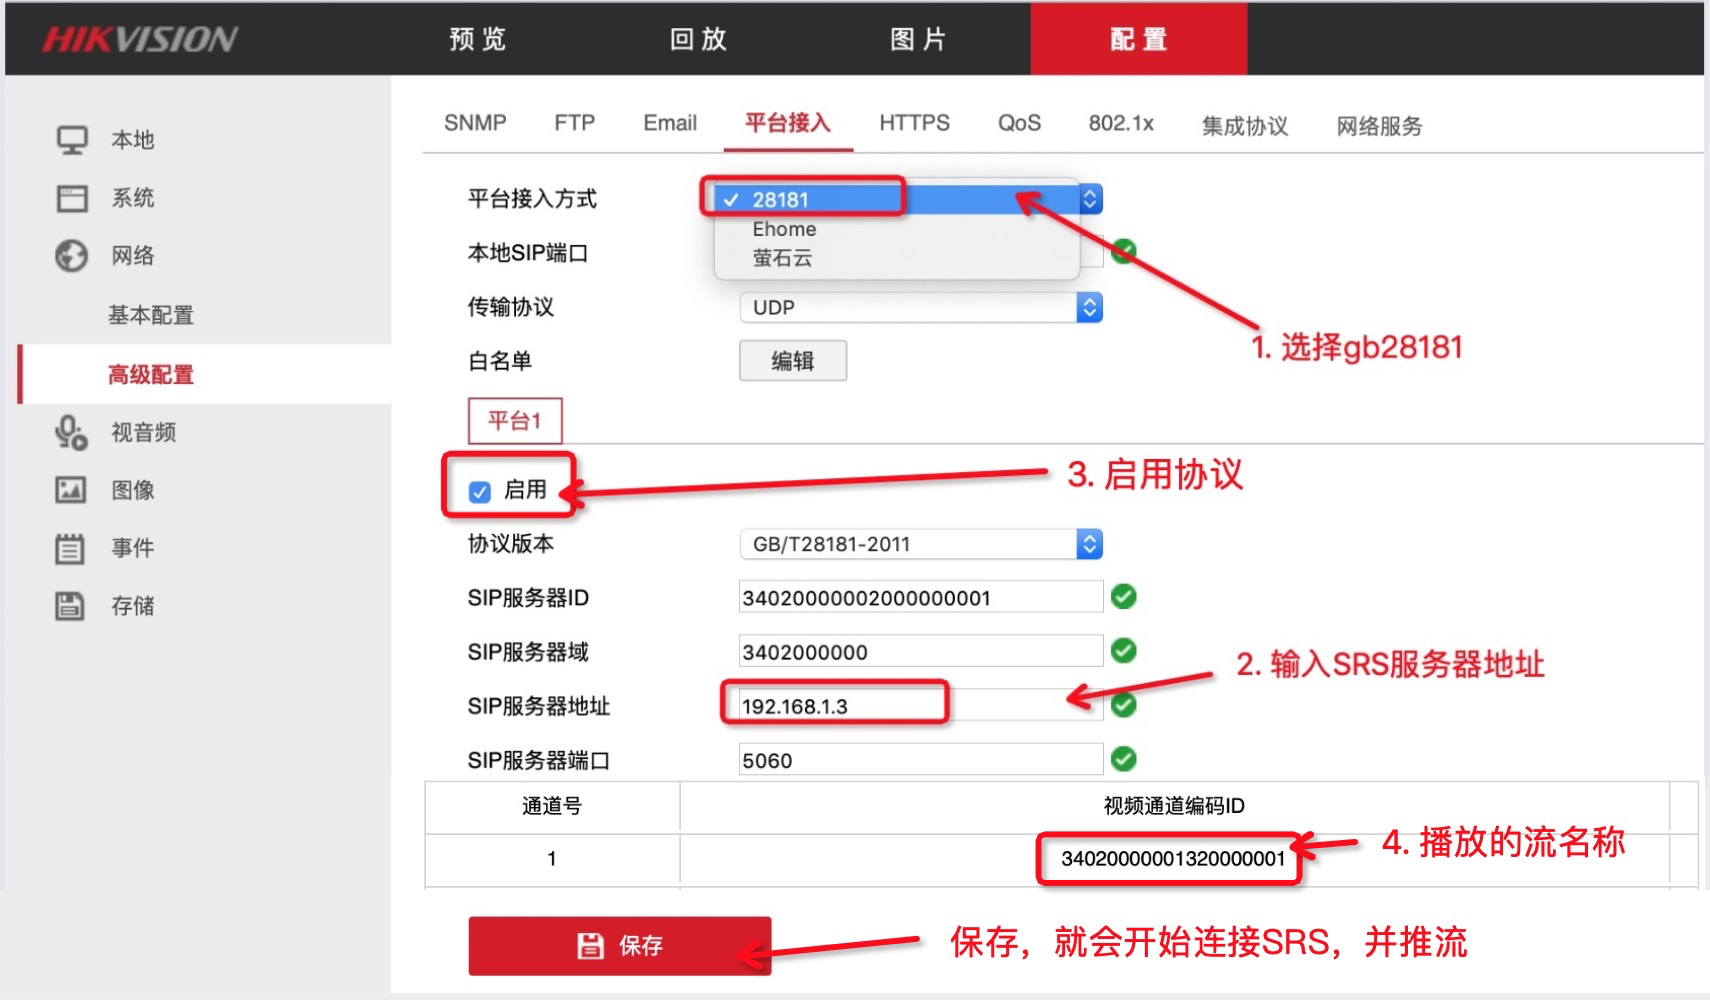Choose 萤石云 option in the dropdown list

897,258
